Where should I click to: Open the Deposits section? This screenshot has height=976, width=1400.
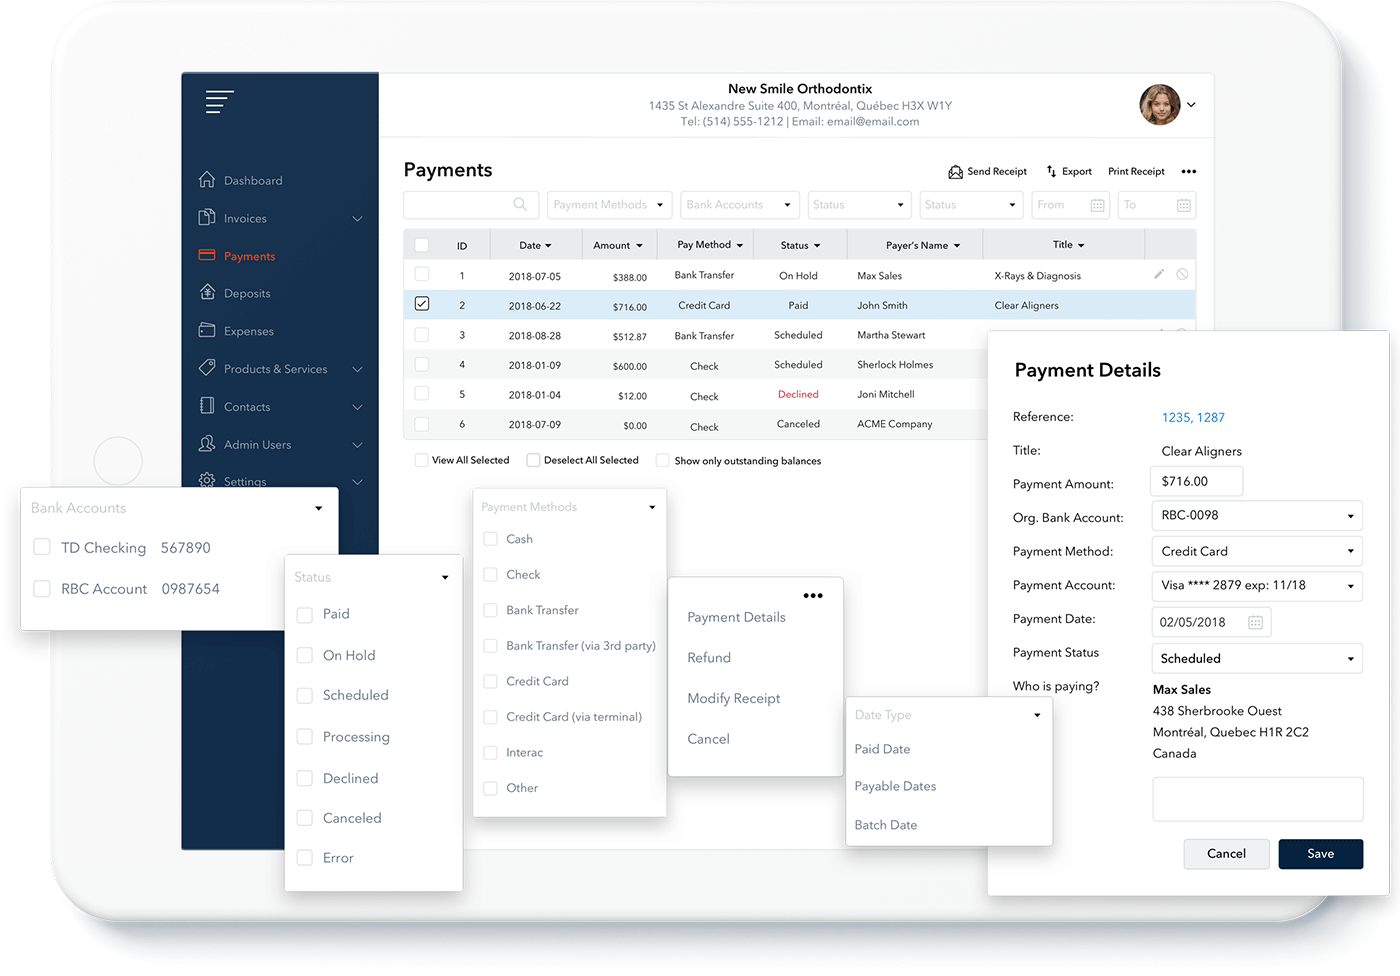tap(246, 293)
